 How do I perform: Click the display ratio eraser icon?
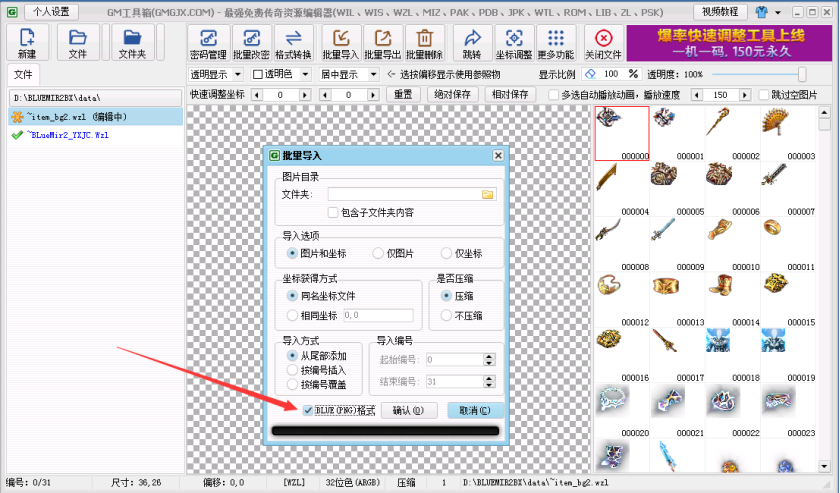coord(590,74)
